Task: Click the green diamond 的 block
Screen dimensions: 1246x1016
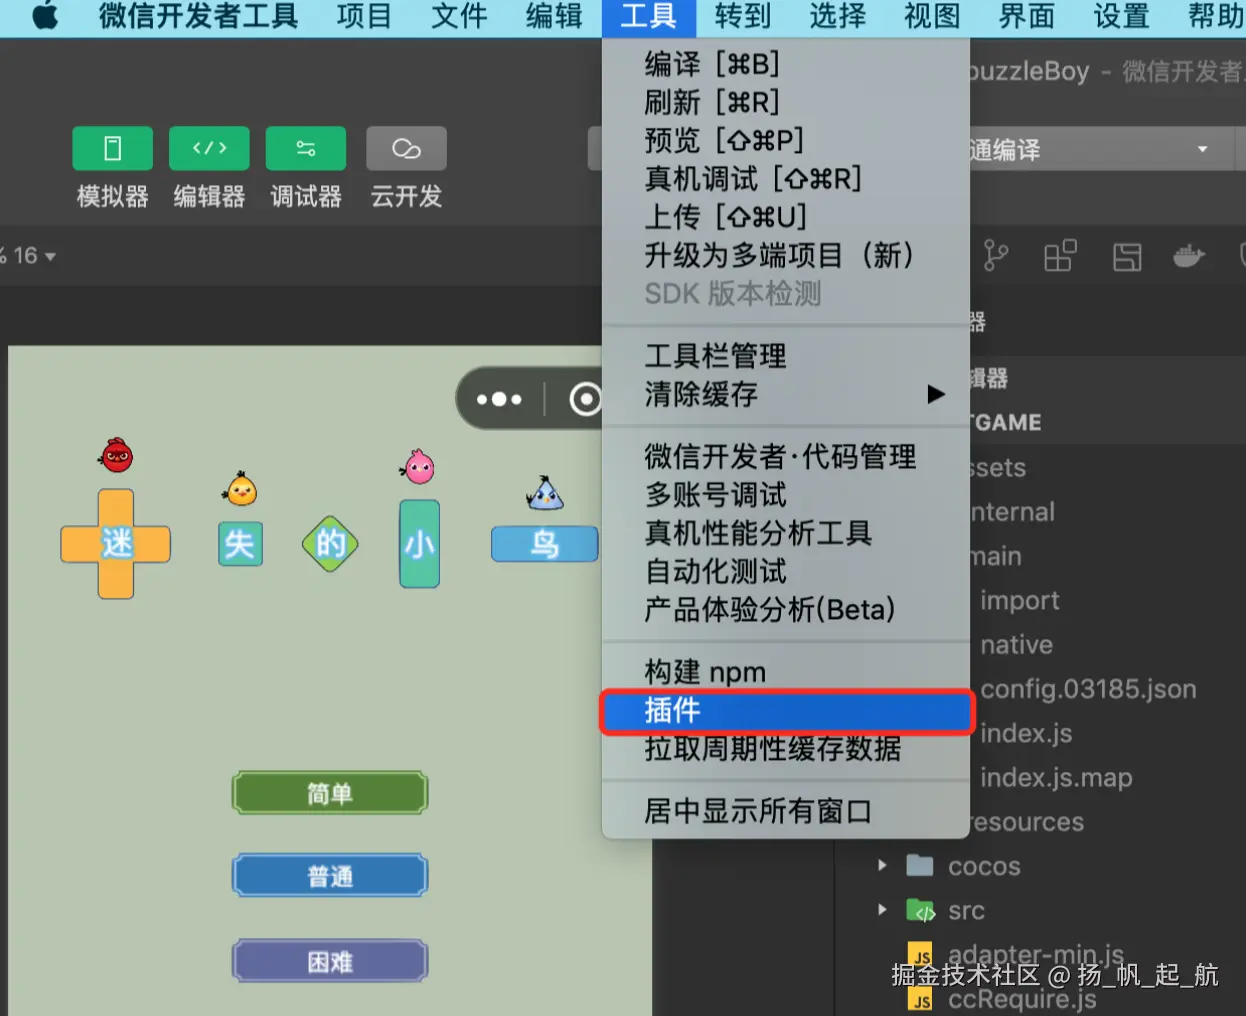Action: click(330, 544)
